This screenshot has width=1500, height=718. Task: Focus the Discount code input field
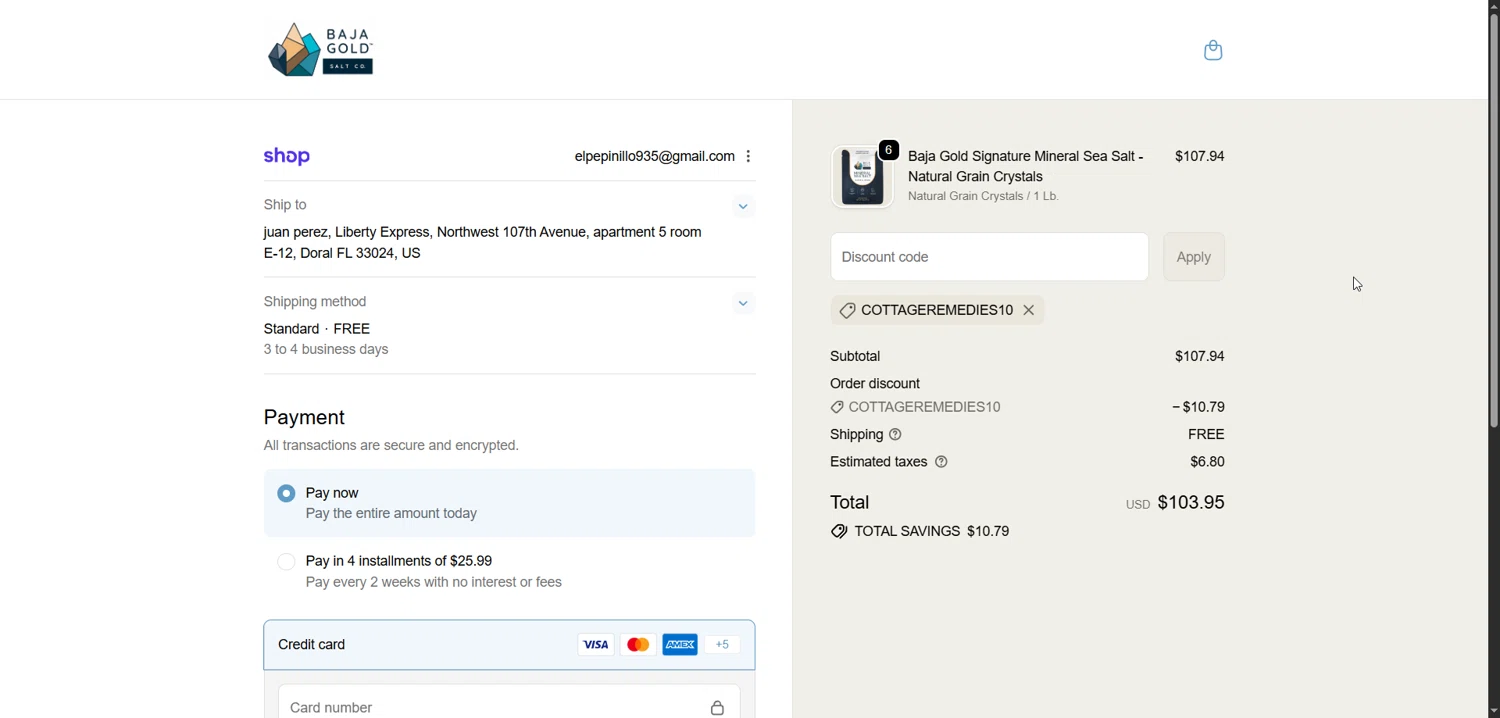pos(989,257)
